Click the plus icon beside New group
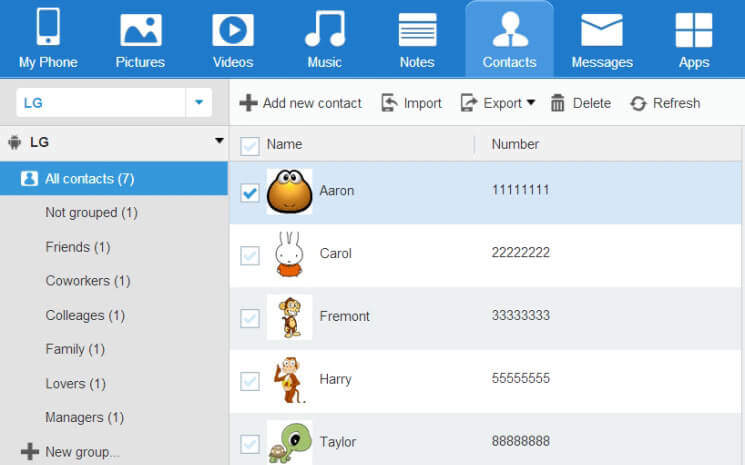745x465 pixels. (30, 451)
